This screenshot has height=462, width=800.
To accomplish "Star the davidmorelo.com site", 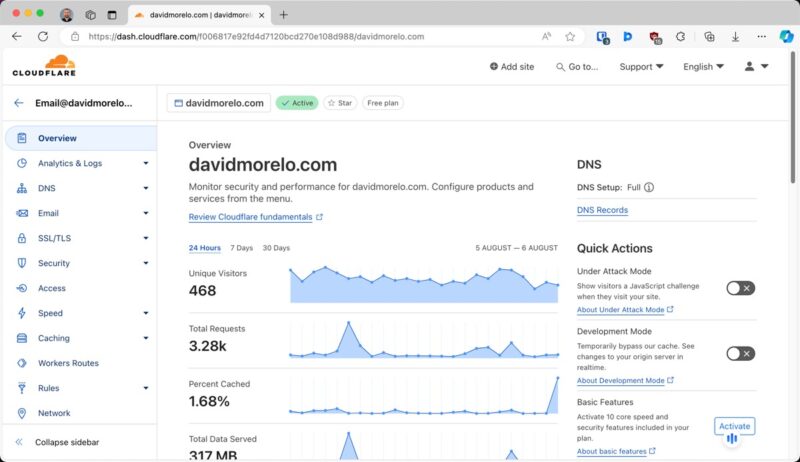I will [340, 103].
